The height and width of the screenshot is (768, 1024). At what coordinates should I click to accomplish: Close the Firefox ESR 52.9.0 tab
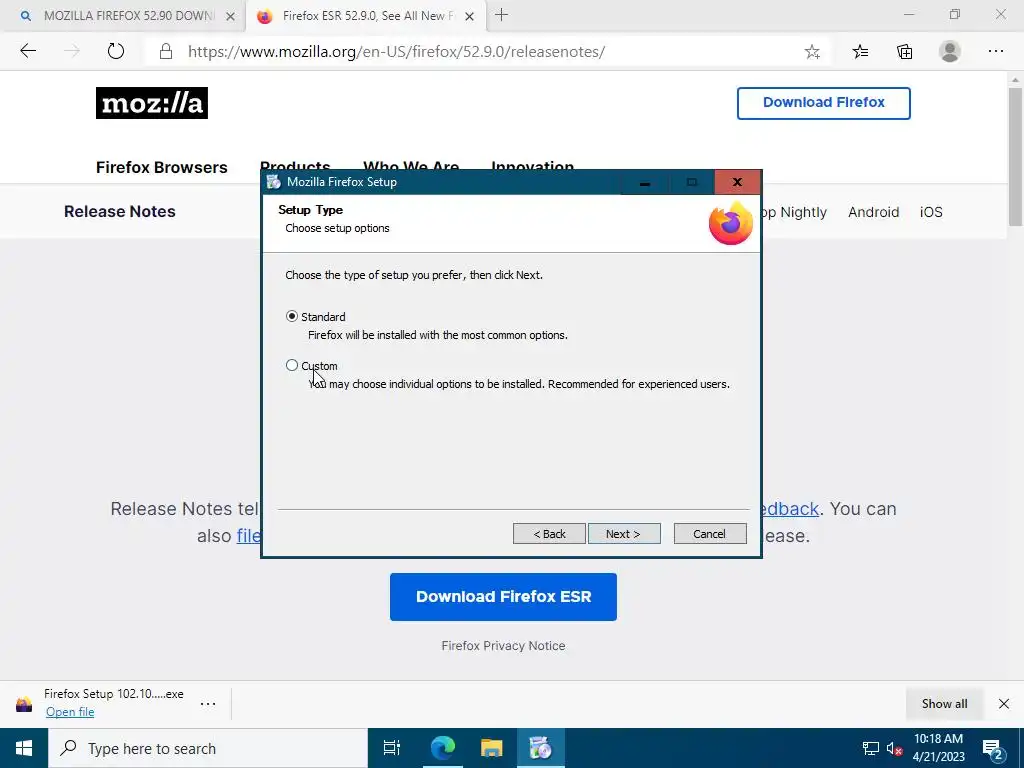click(470, 16)
